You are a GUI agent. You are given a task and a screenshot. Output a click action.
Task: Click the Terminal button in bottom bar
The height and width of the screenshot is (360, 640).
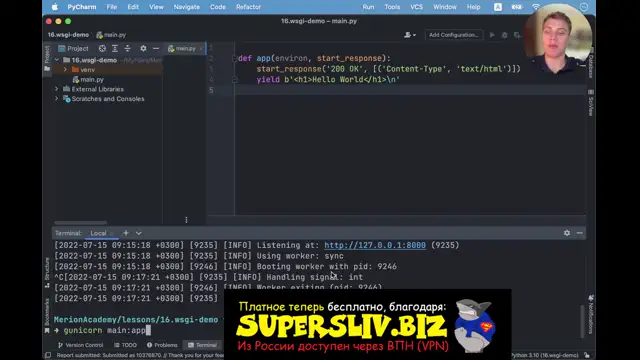point(202,345)
